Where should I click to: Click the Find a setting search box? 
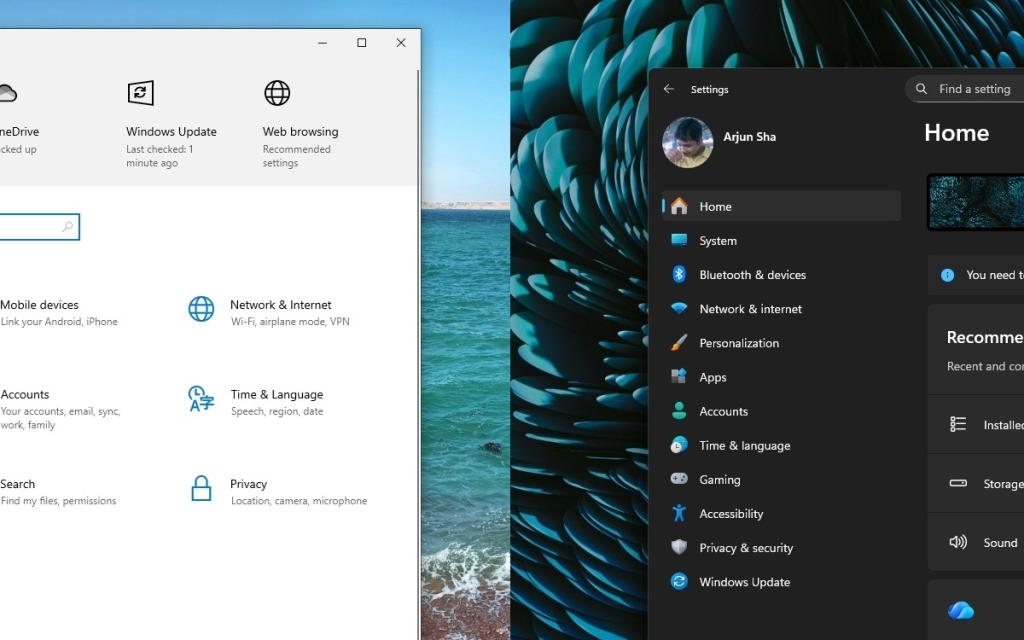970,88
